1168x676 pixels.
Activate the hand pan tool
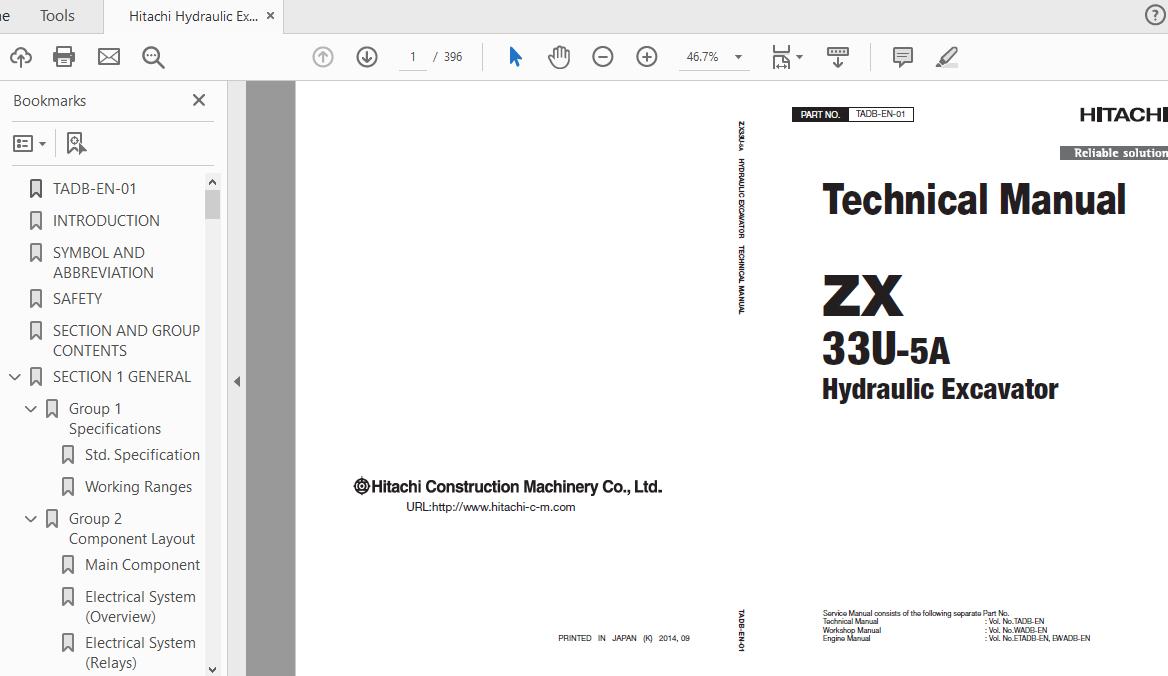click(x=559, y=57)
